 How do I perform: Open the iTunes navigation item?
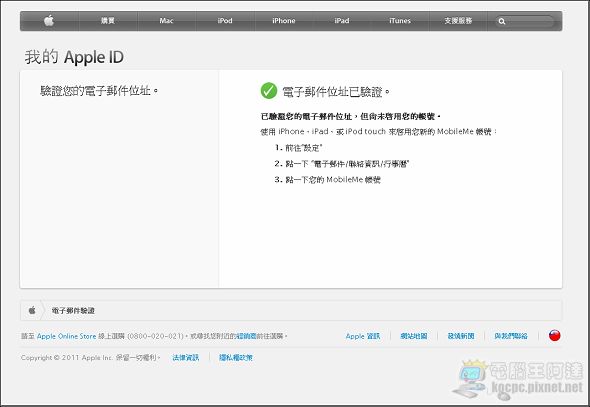coord(400,21)
